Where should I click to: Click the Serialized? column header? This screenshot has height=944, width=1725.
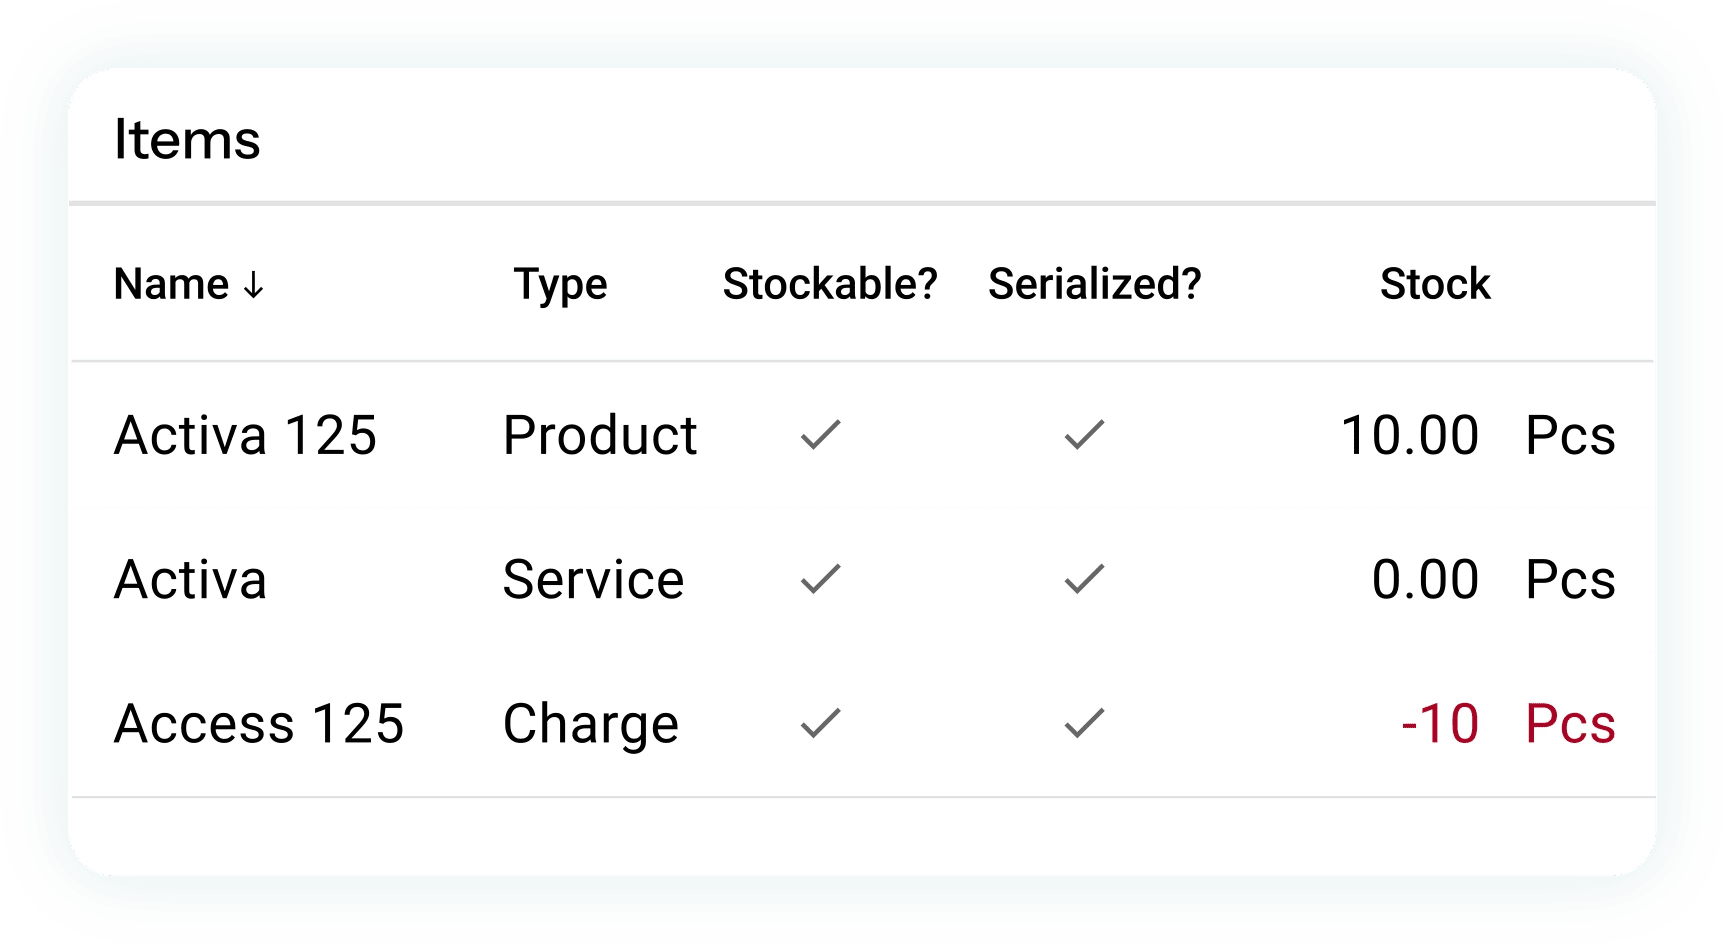[x=1094, y=284]
